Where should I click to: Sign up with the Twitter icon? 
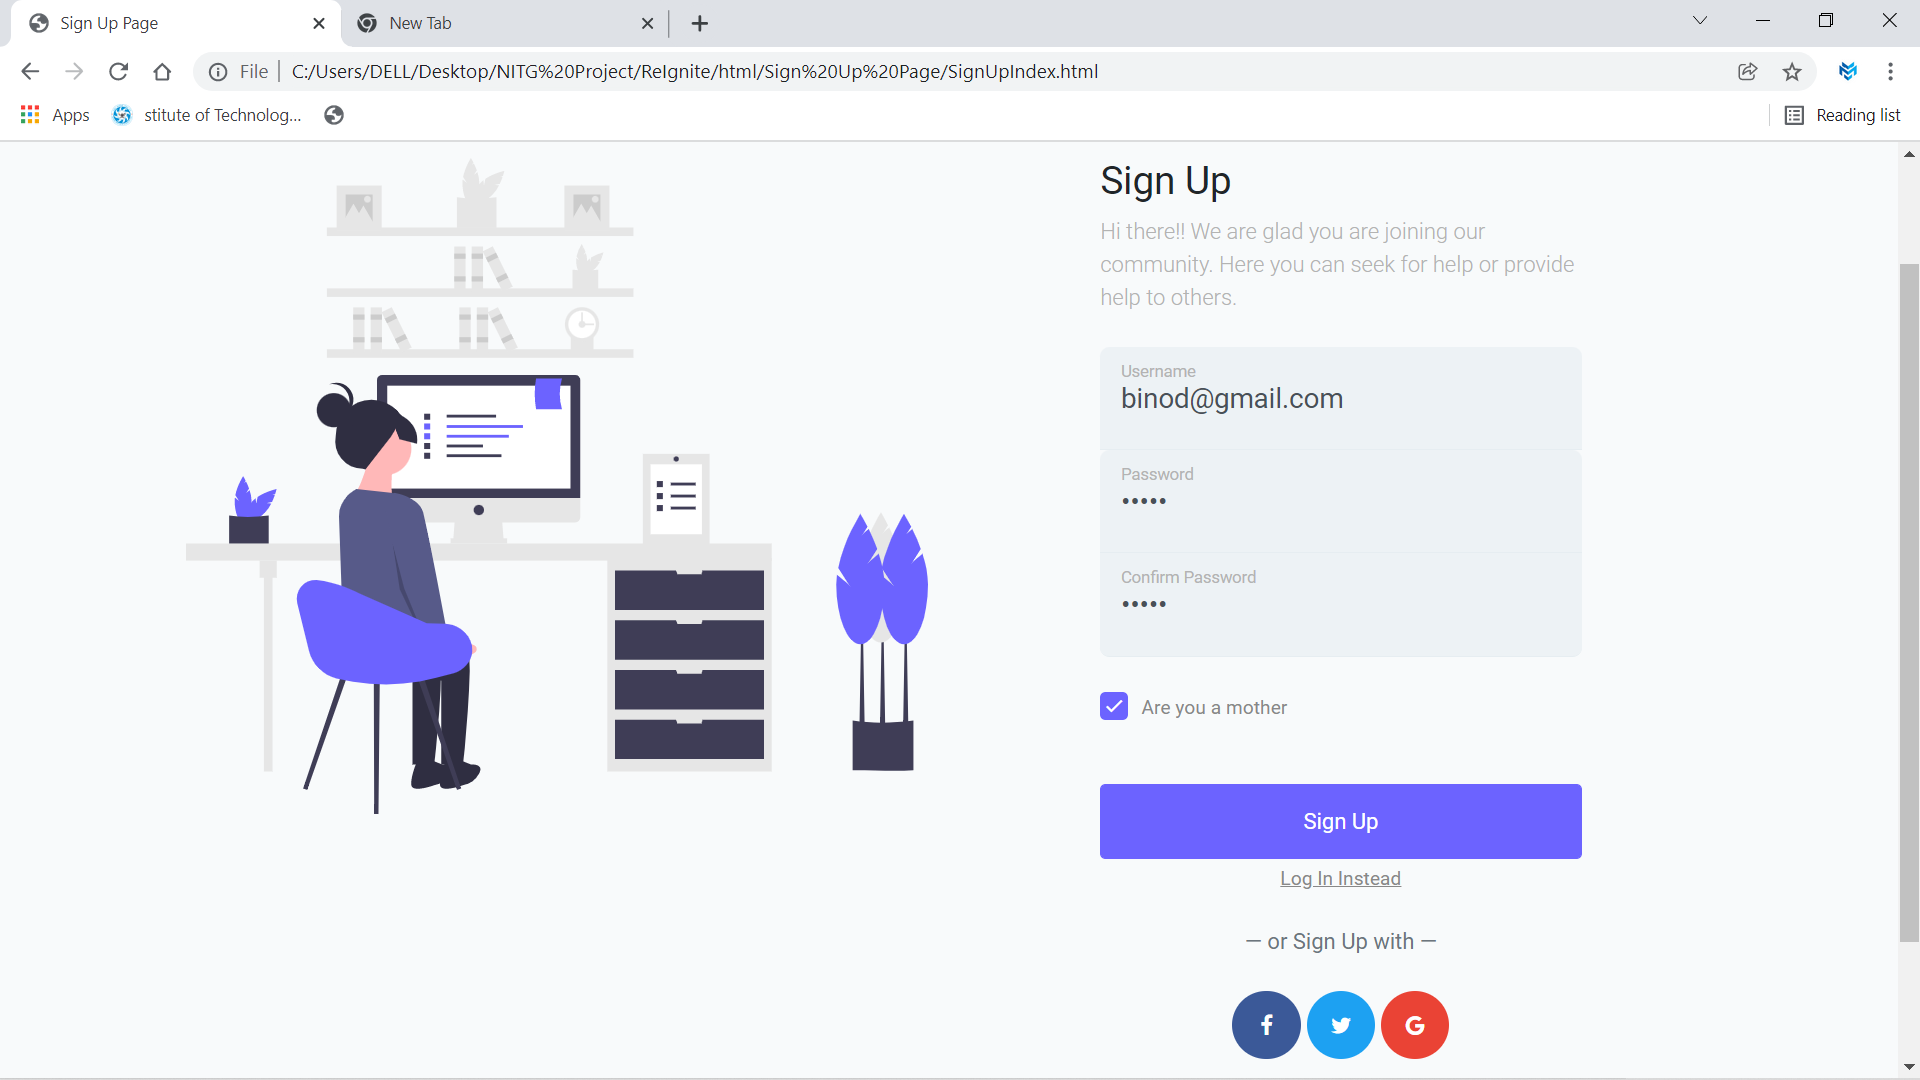(x=1341, y=1025)
